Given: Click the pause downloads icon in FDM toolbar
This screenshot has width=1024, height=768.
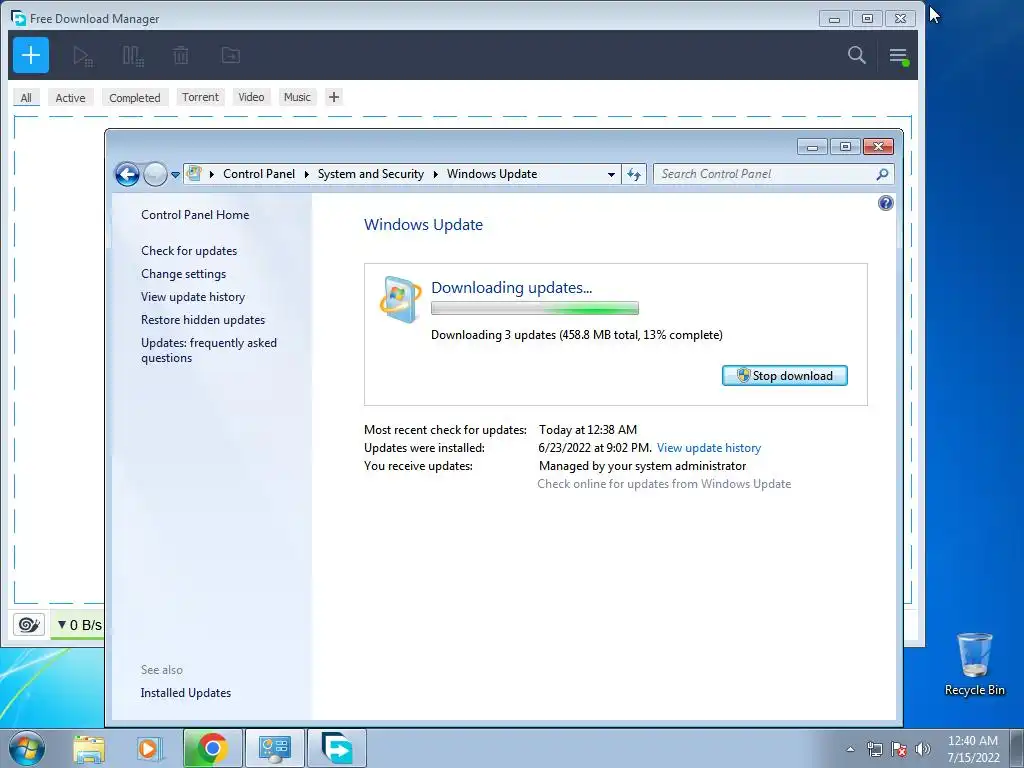Looking at the screenshot, I should click(133, 56).
